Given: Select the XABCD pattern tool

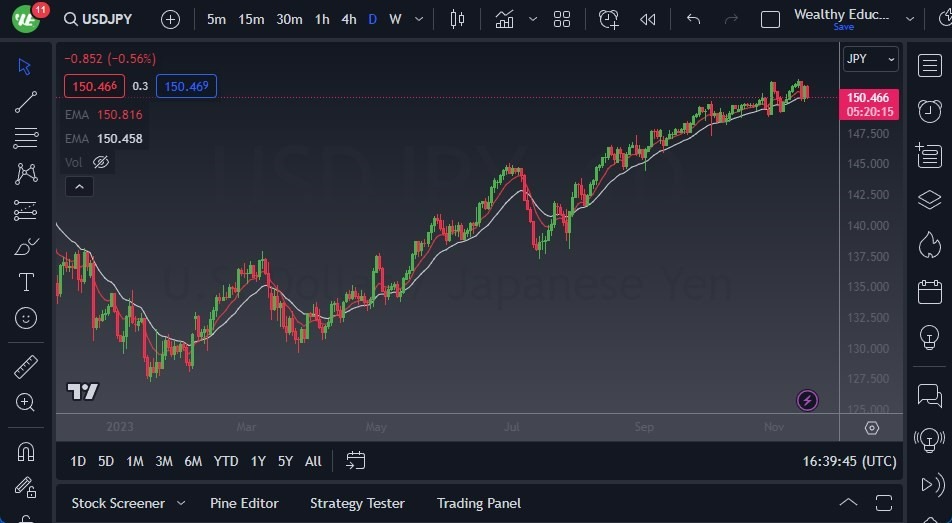Looking at the screenshot, I should [x=26, y=174].
